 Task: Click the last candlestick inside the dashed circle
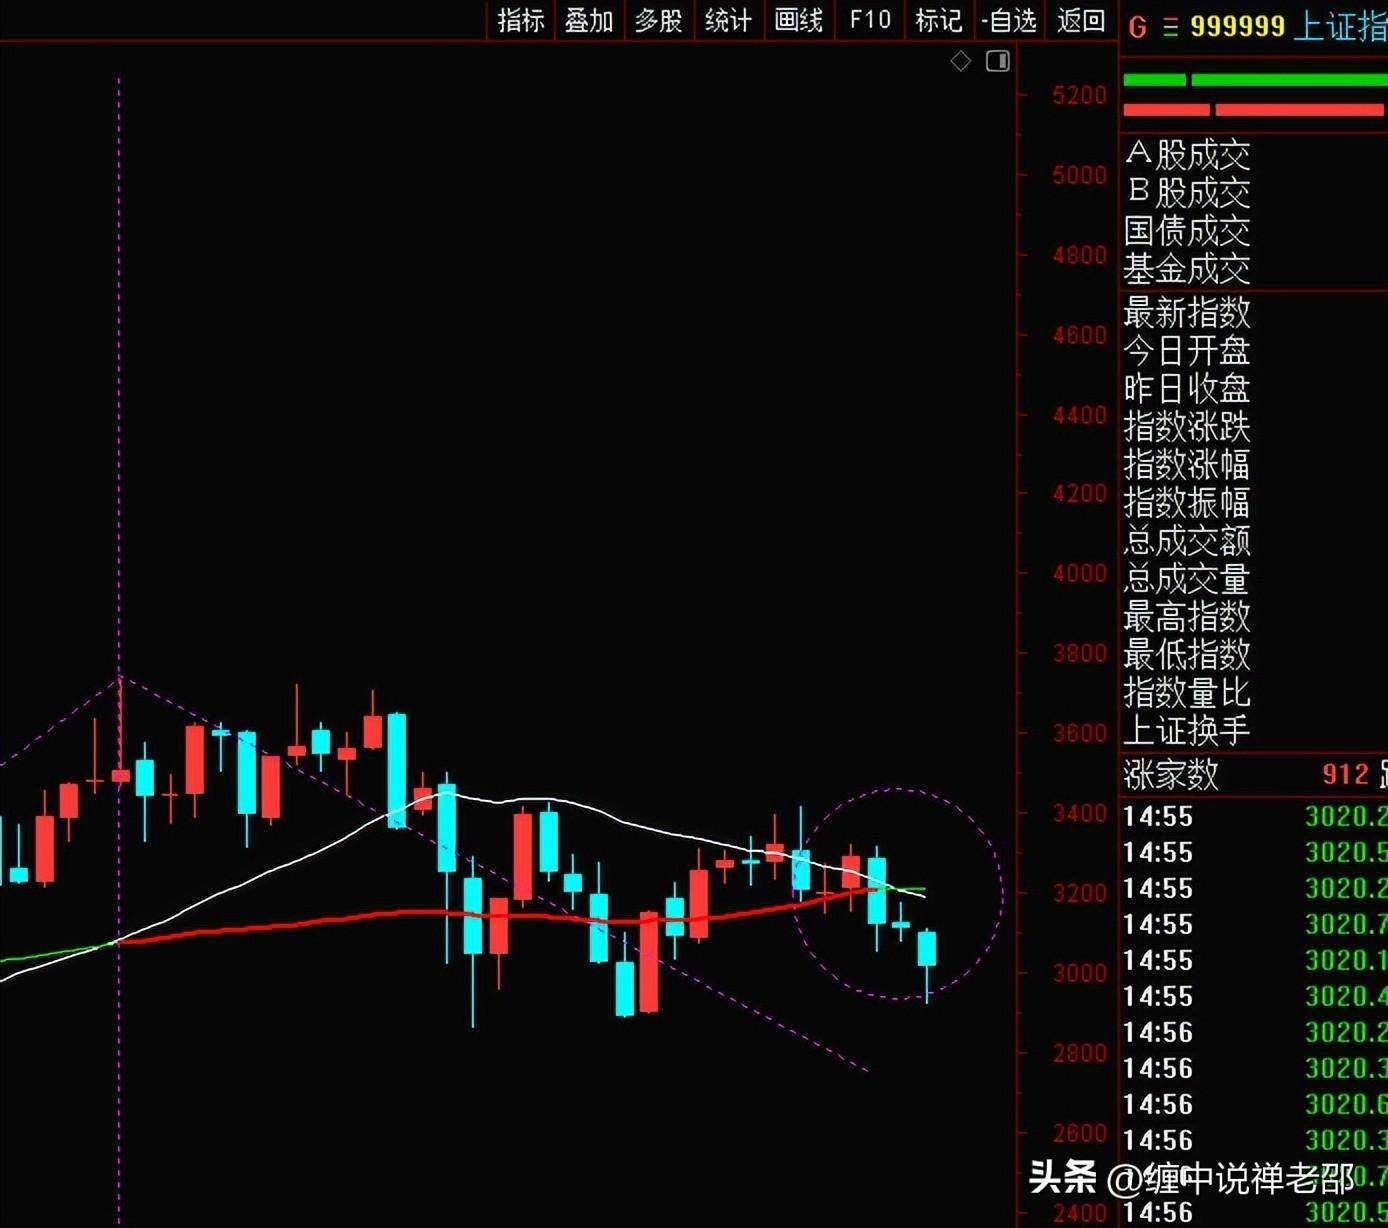click(x=927, y=950)
